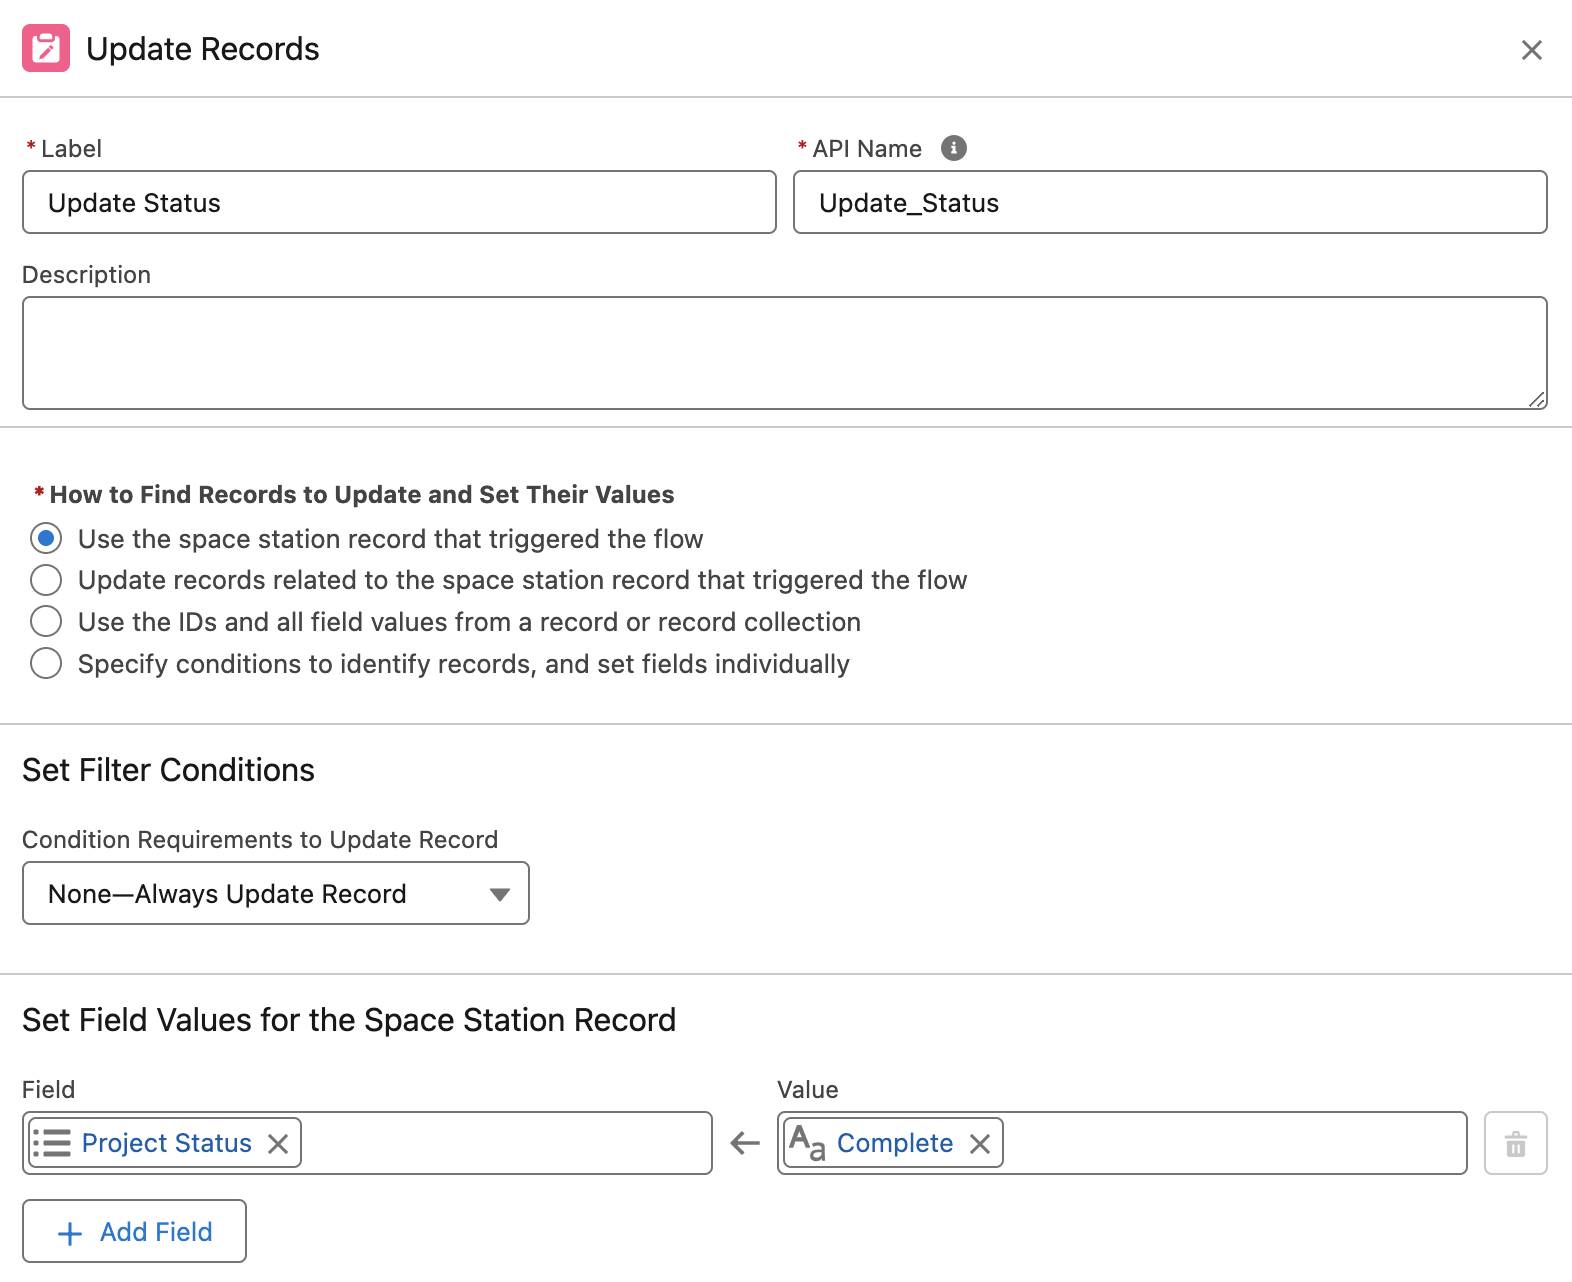Remove the Project Status field pill
Image resolution: width=1572 pixels, height=1282 pixels.
click(x=278, y=1143)
